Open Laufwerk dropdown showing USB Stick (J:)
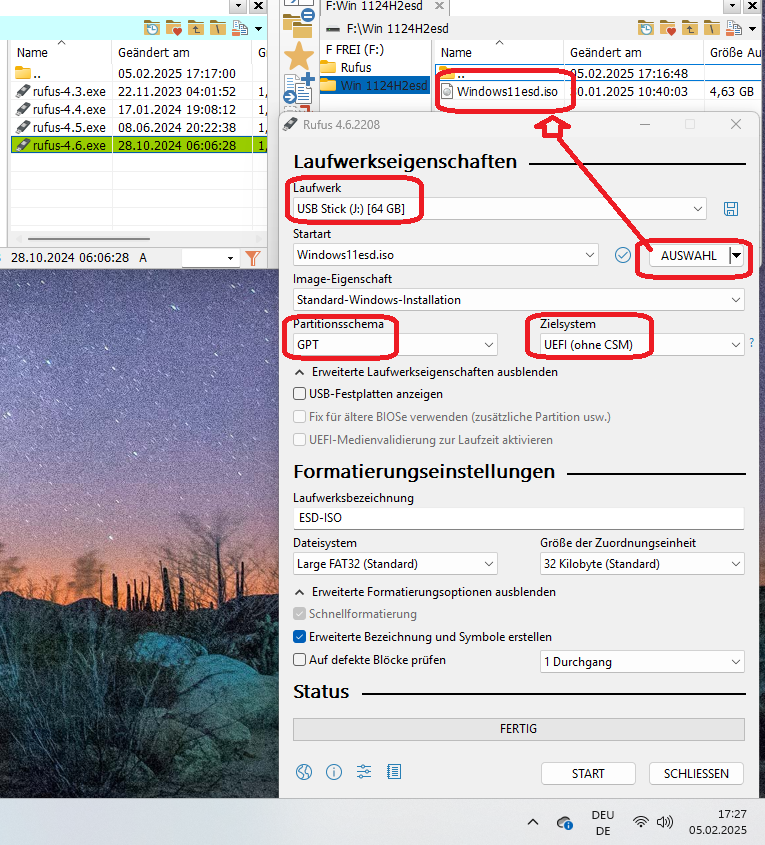This screenshot has width=765, height=845. tap(499, 209)
